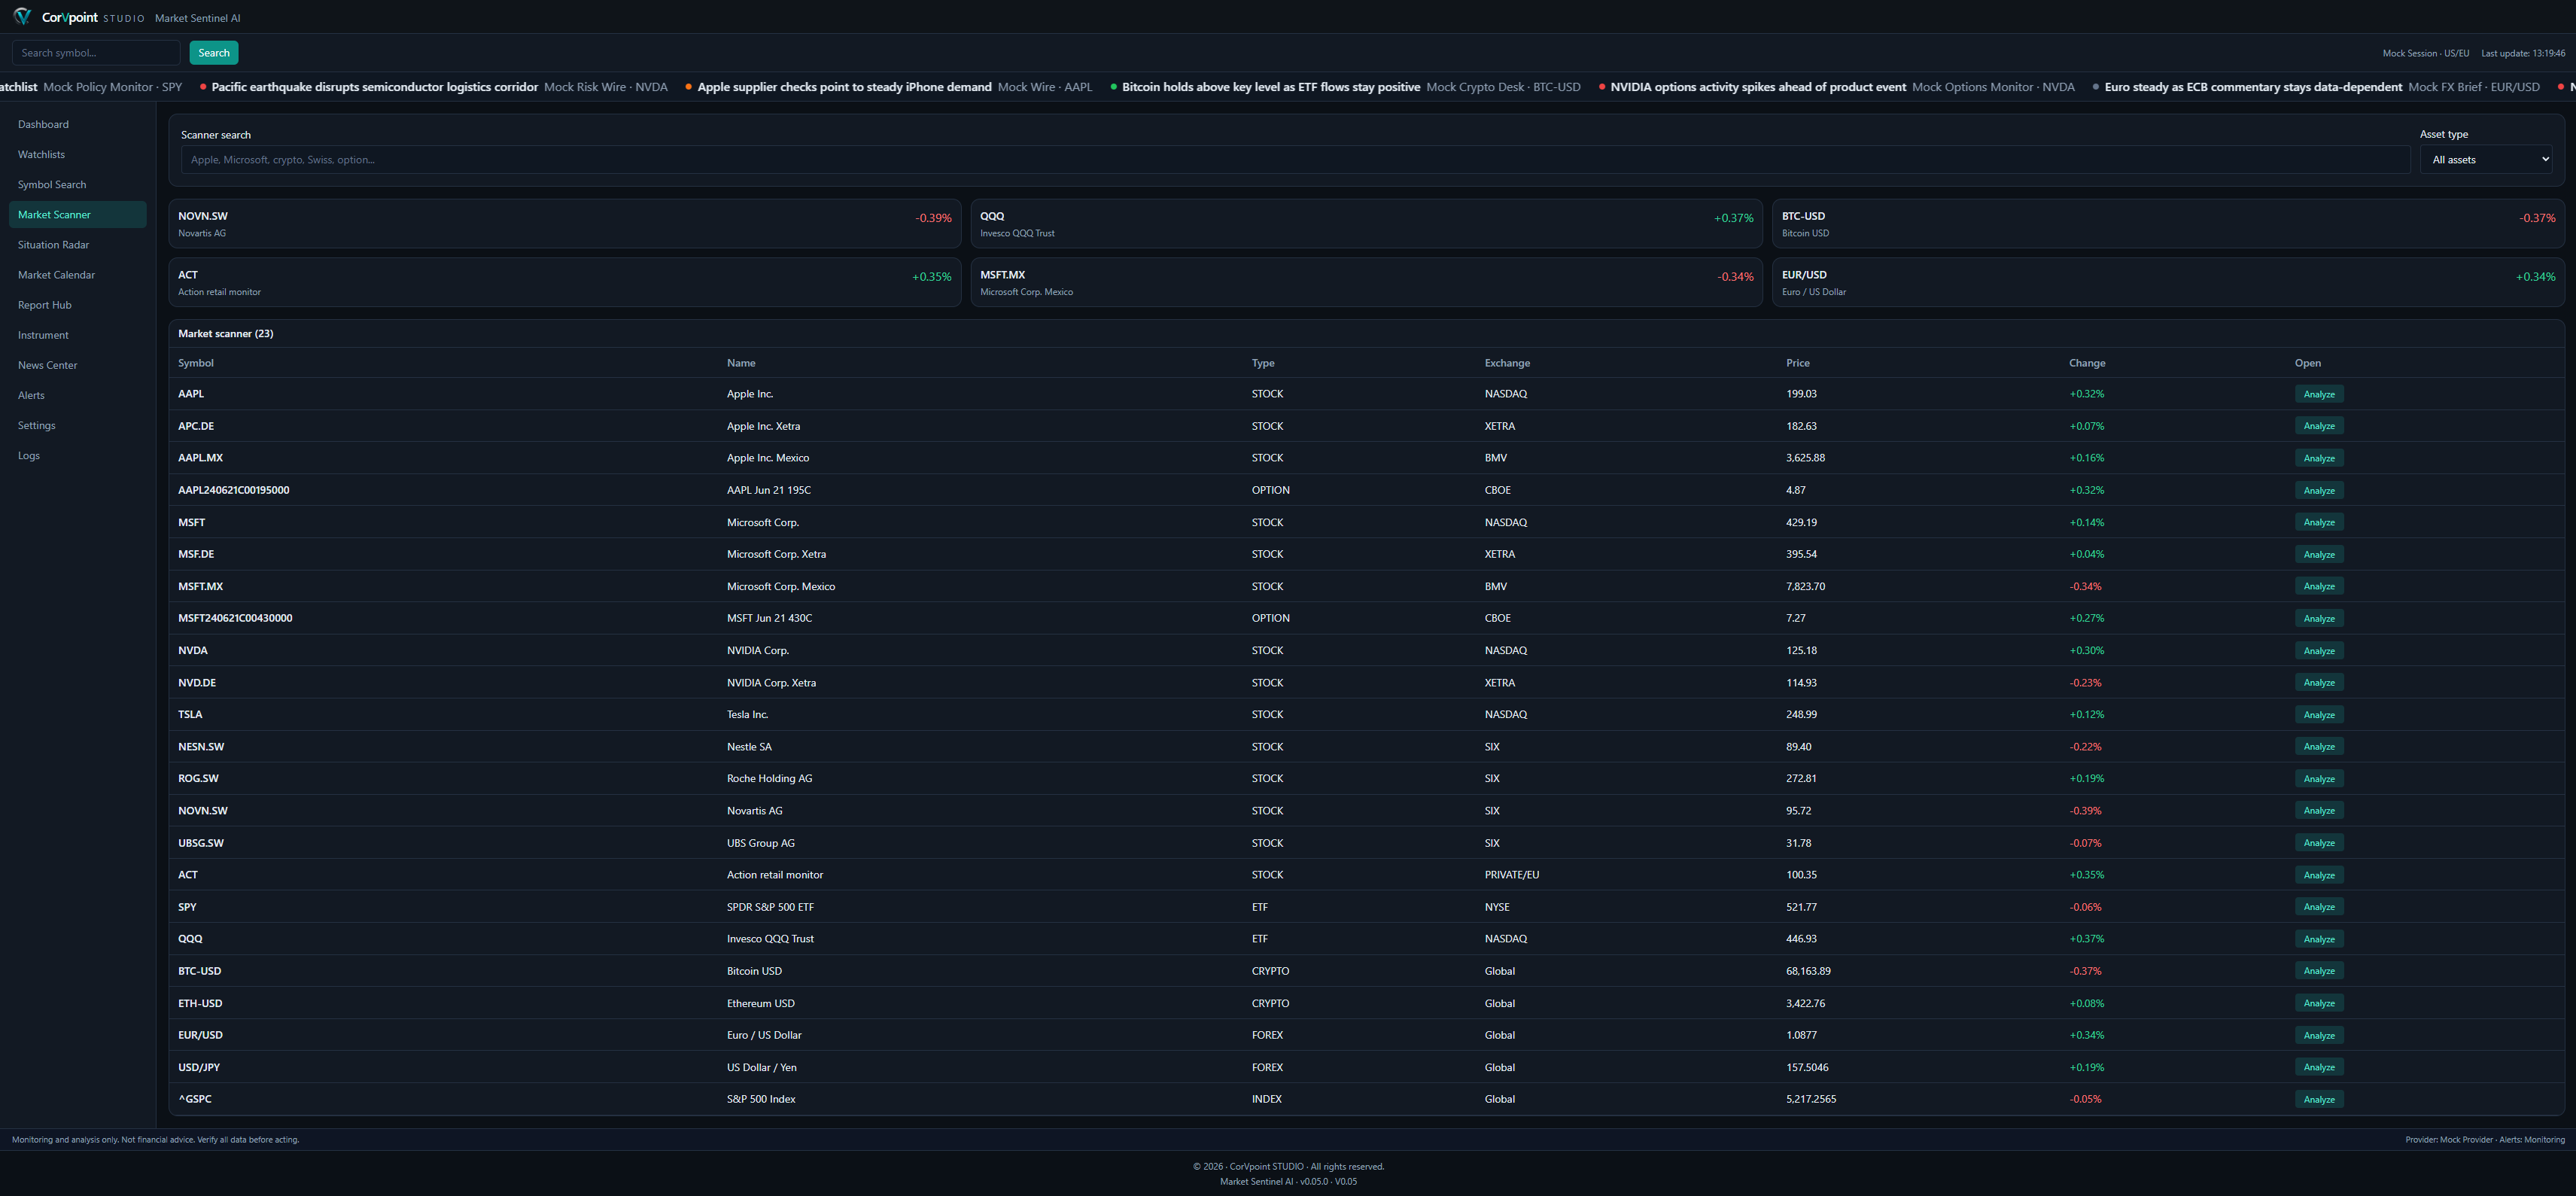Analyze the NESN.SW row
Screen dimensions: 2576x1196
coord(2319,747)
